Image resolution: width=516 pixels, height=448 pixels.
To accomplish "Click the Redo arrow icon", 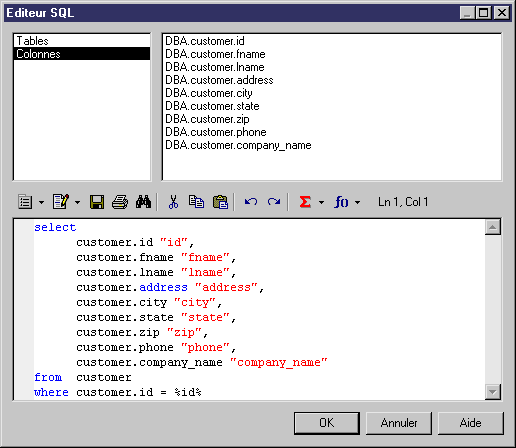I will click(274, 202).
